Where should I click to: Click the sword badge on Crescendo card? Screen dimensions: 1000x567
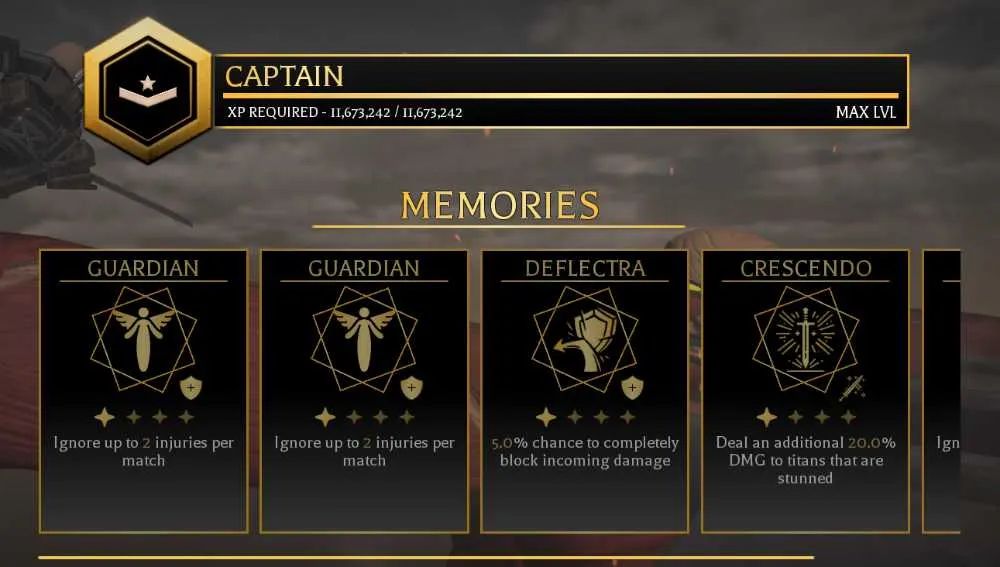[852, 388]
